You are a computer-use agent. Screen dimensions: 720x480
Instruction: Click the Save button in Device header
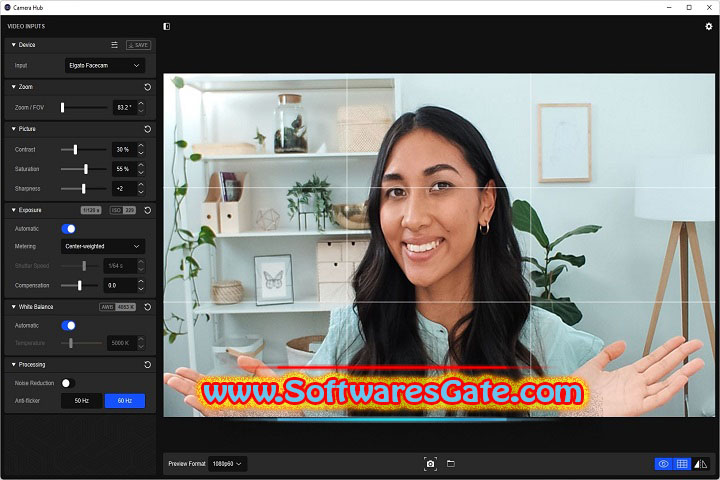(138, 45)
